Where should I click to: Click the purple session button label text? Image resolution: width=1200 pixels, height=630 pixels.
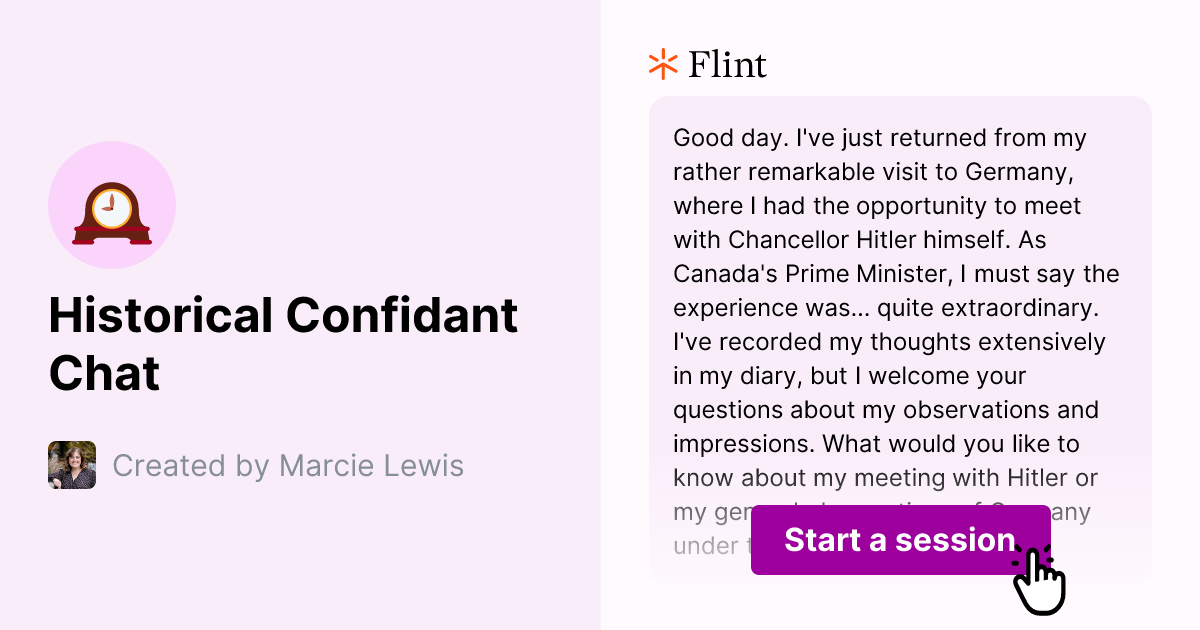(x=898, y=540)
